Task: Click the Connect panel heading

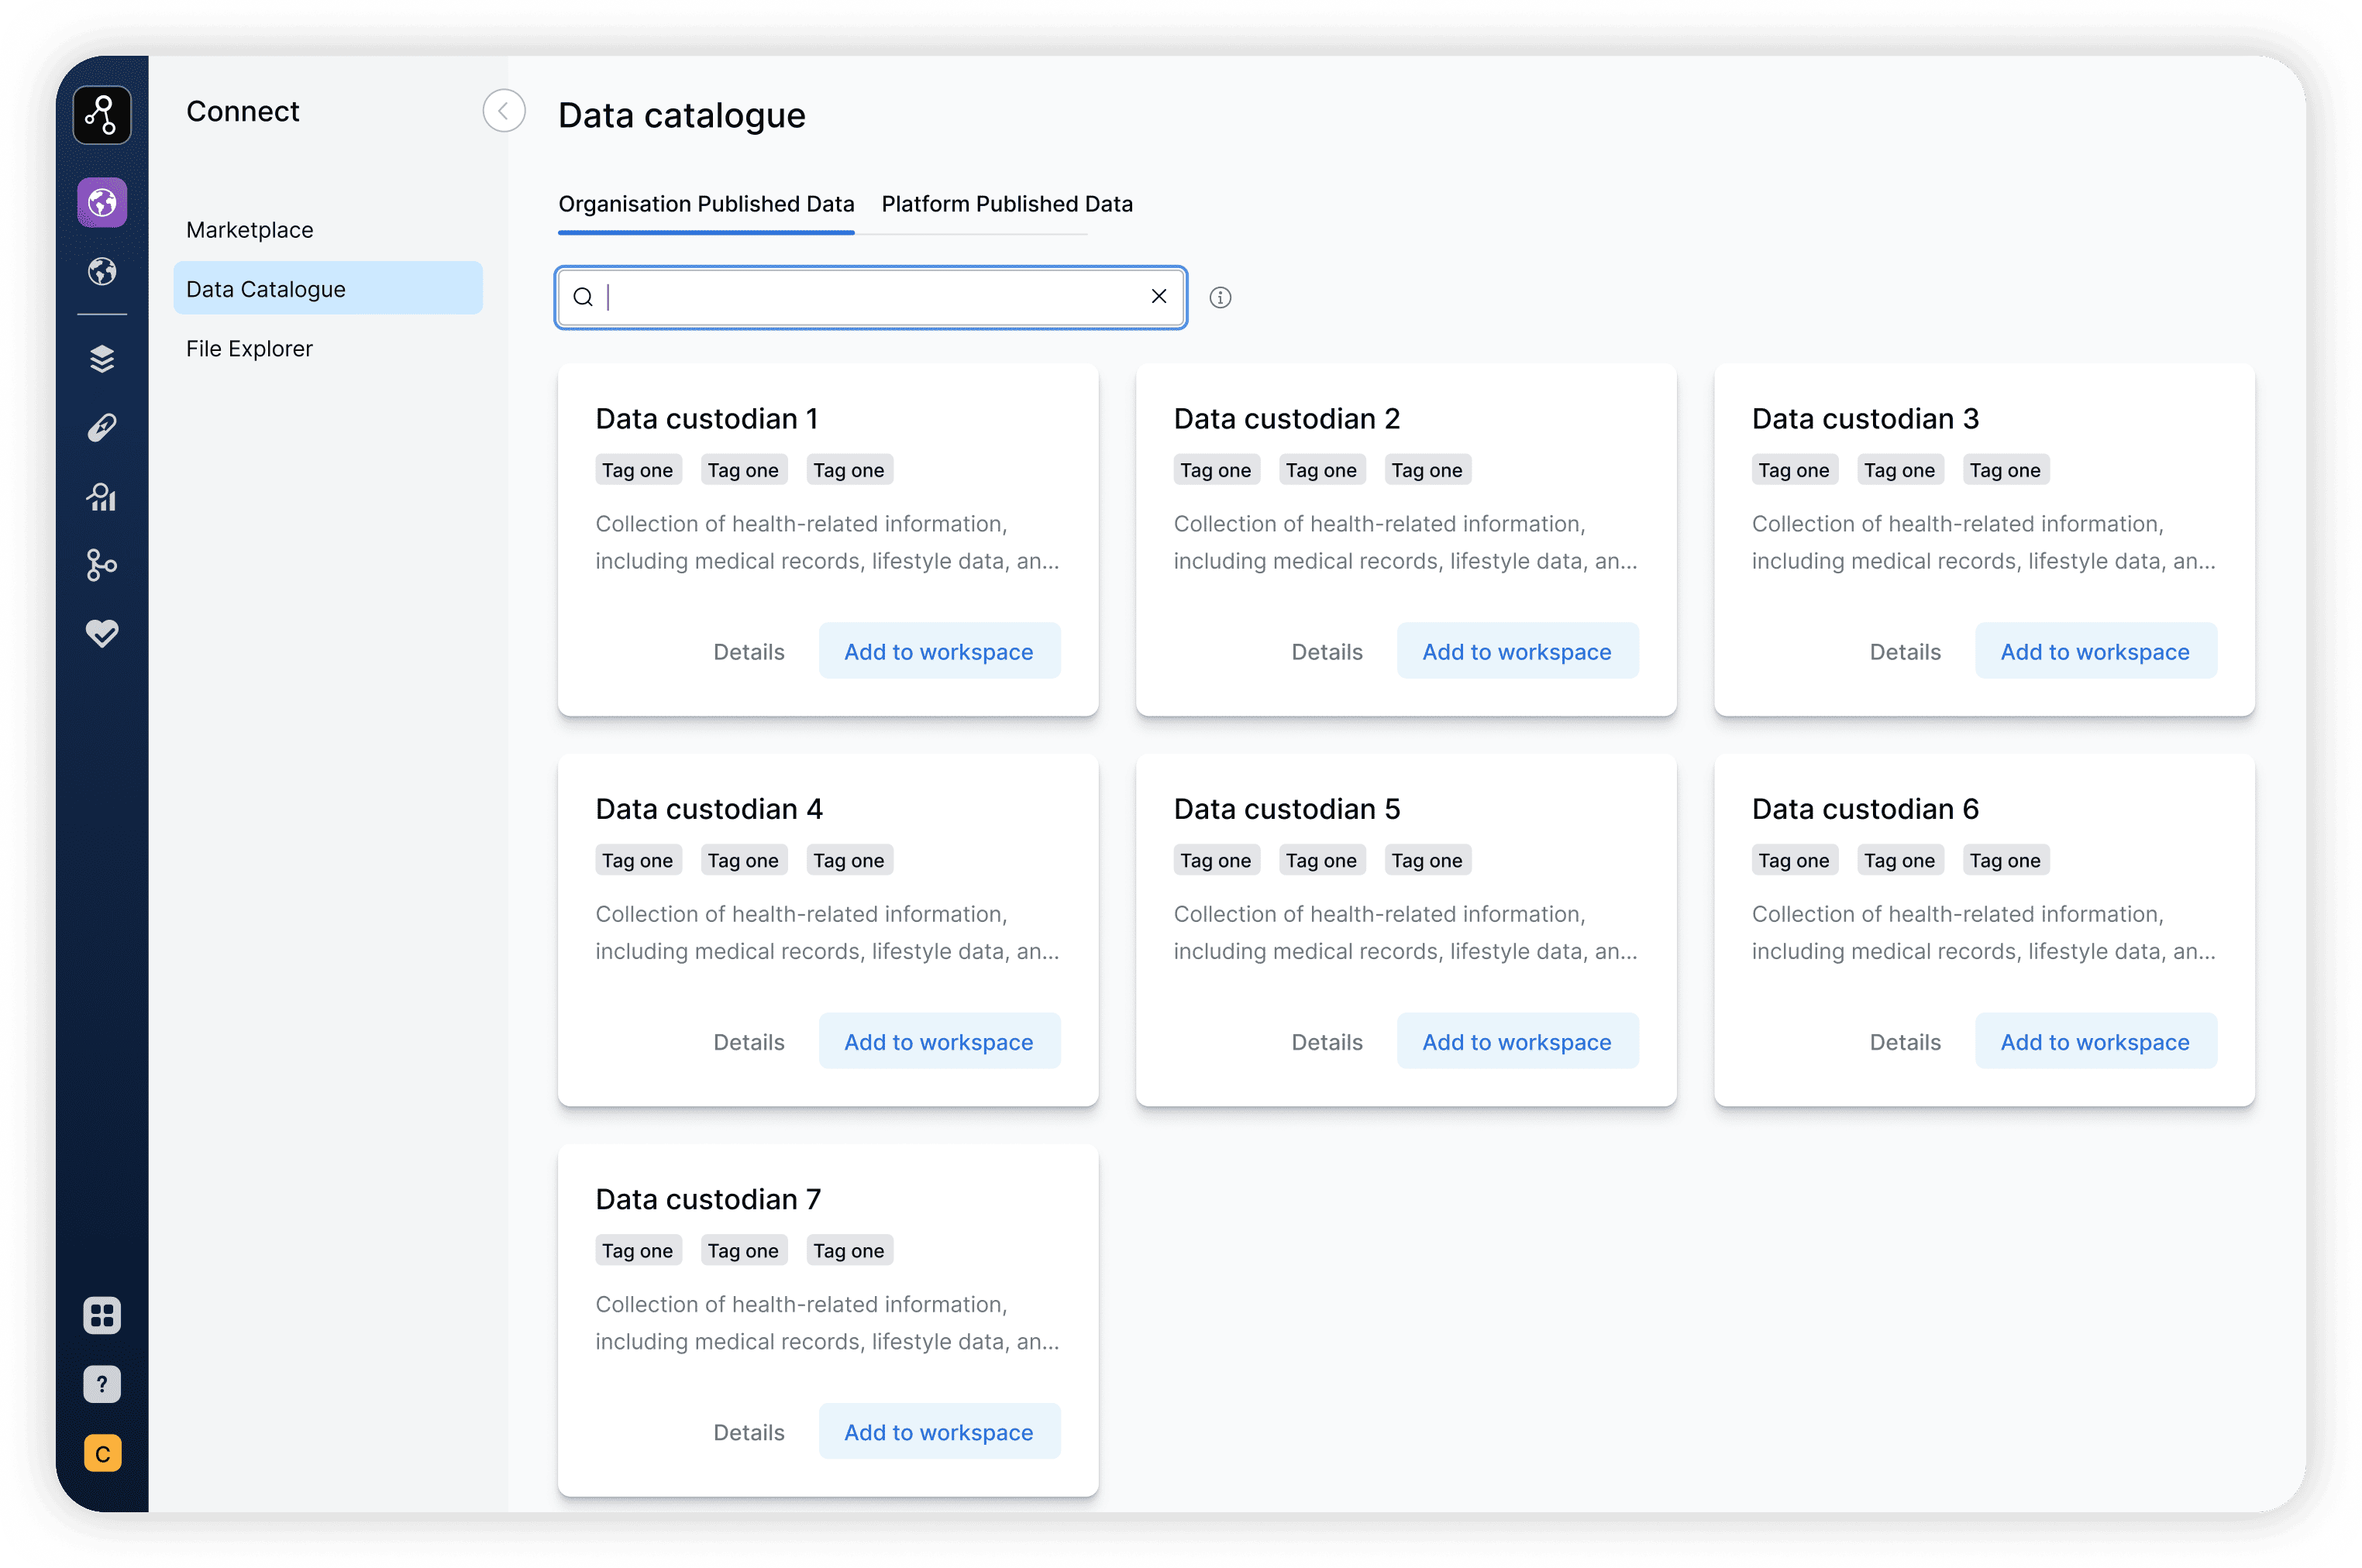Action: coord(243,111)
